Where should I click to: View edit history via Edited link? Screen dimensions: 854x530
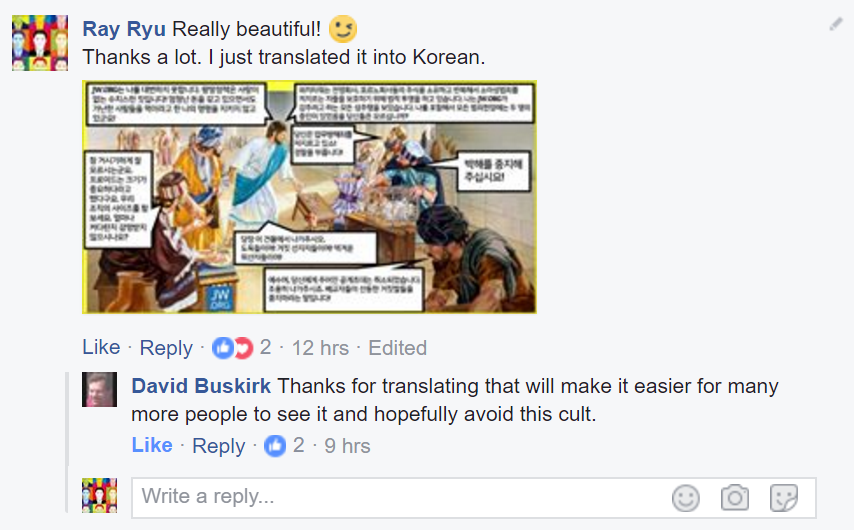pyautogui.click(x=398, y=348)
